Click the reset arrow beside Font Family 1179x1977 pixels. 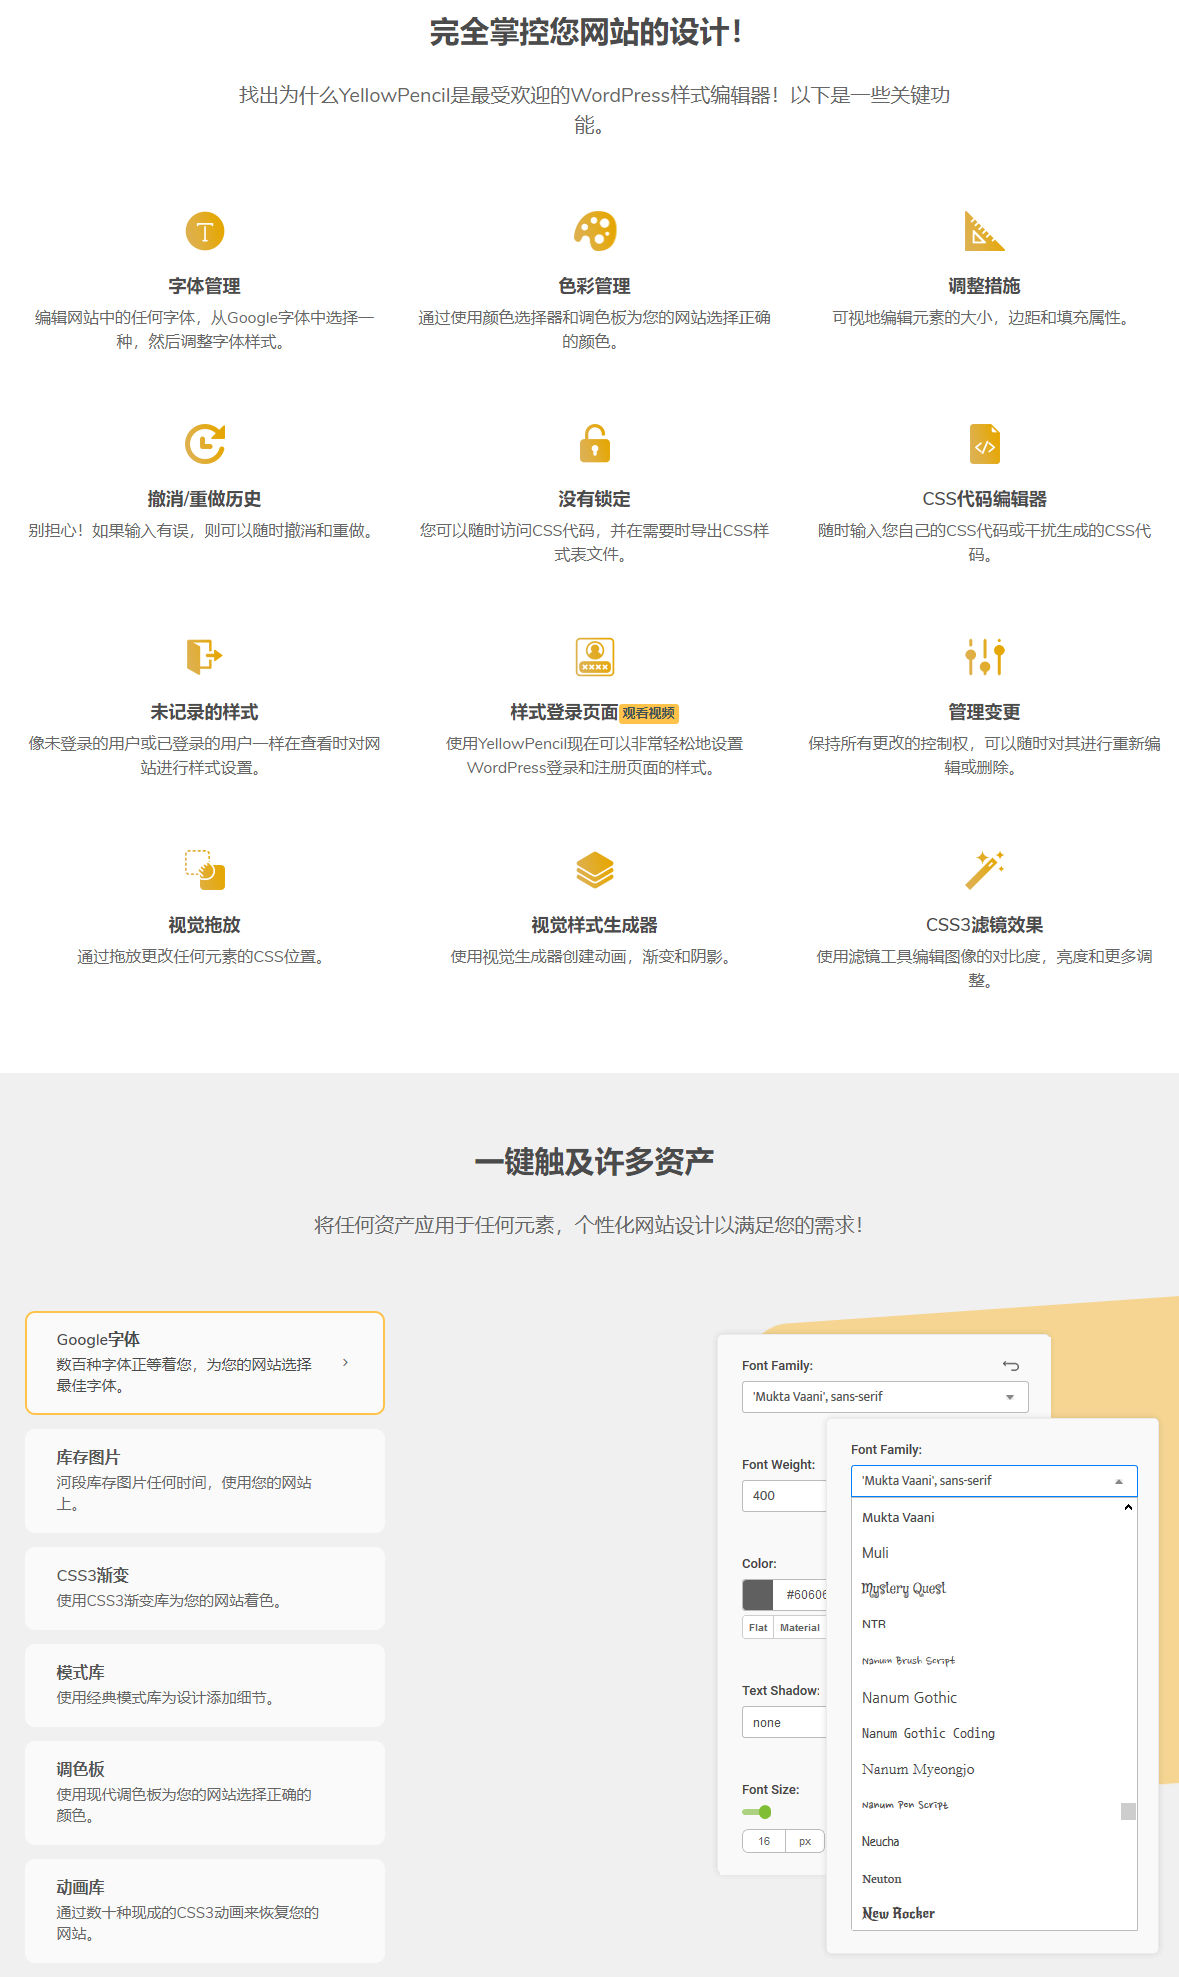pyautogui.click(x=1011, y=1365)
